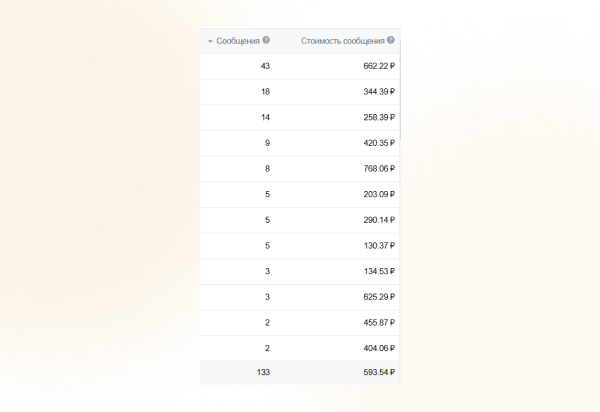Toggle the sort arrow before Сообщения
Image resolution: width=600 pixels, height=412 pixels.
(x=210, y=42)
